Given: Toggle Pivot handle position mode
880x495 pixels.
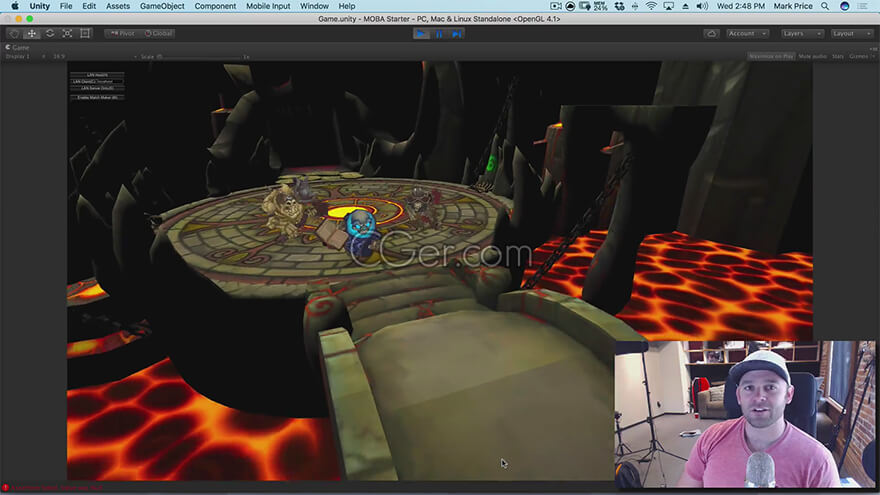Looking at the screenshot, I should [123, 34].
